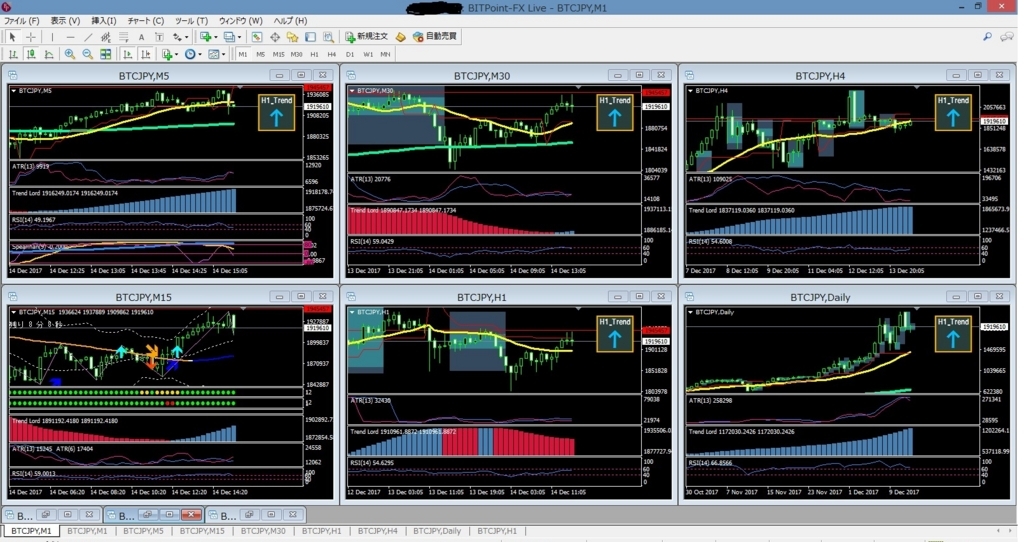Click the search magnifier at top right
This screenshot has width=1024, height=542.
point(987,37)
